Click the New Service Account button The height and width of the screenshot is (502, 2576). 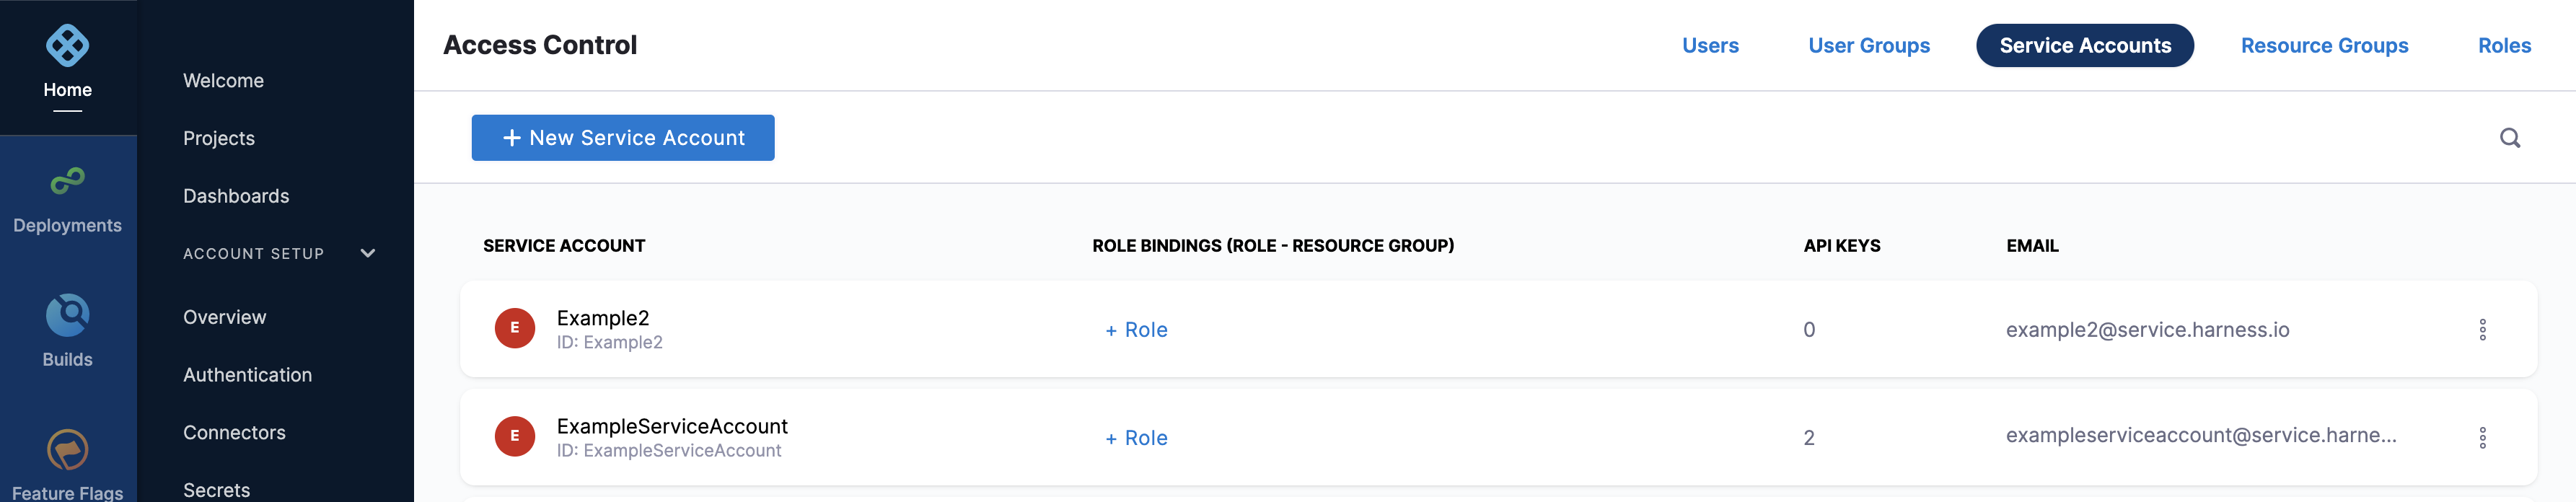623,138
